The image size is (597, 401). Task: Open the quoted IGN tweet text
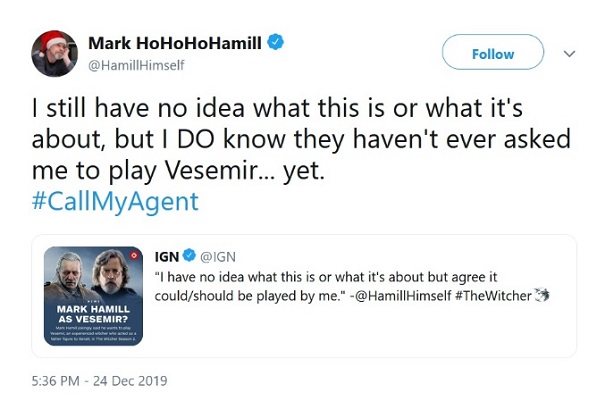tap(352, 286)
